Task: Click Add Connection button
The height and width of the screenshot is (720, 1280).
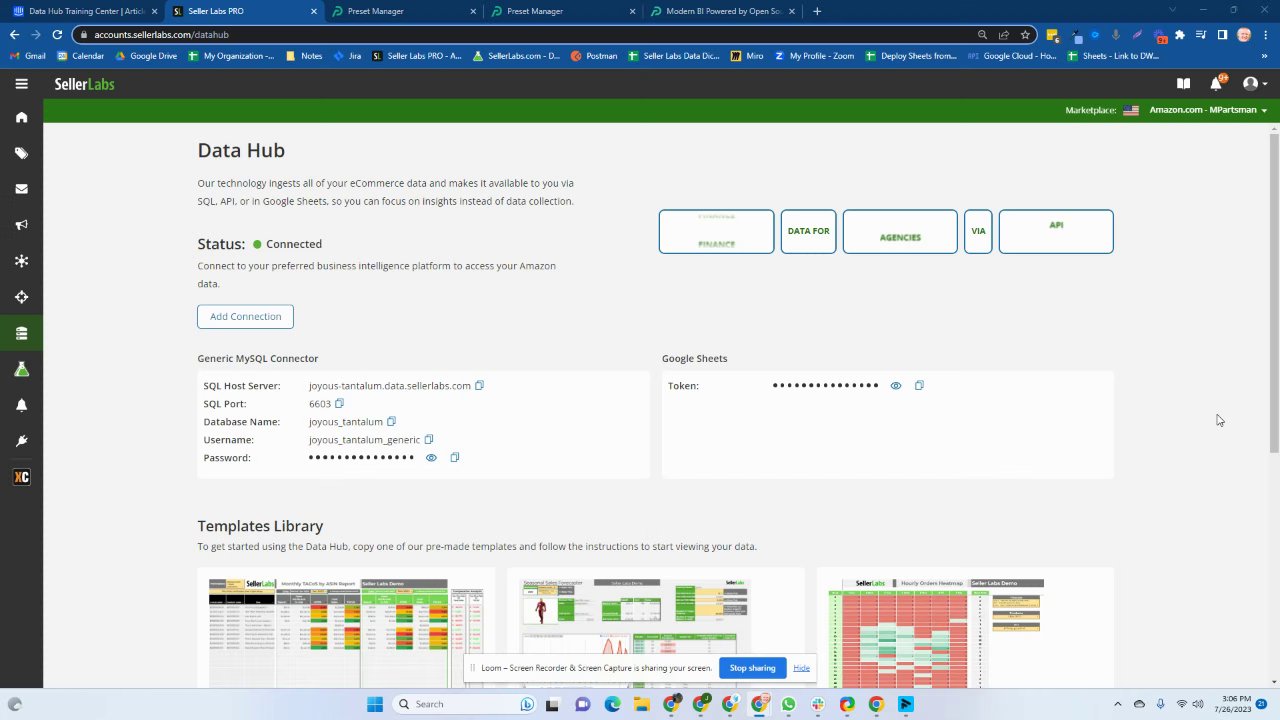Action: 245,316
